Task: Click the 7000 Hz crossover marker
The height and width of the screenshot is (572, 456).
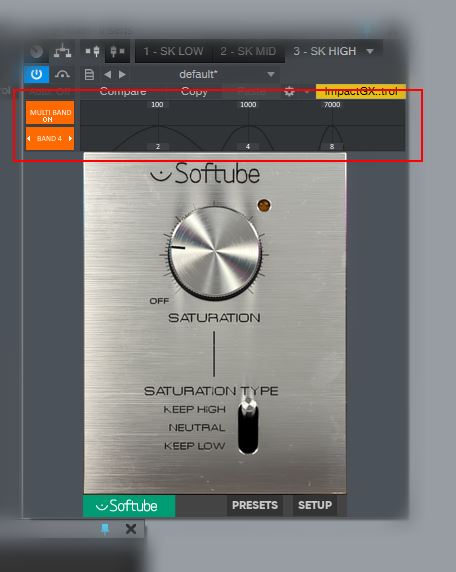Action: [x=332, y=105]
